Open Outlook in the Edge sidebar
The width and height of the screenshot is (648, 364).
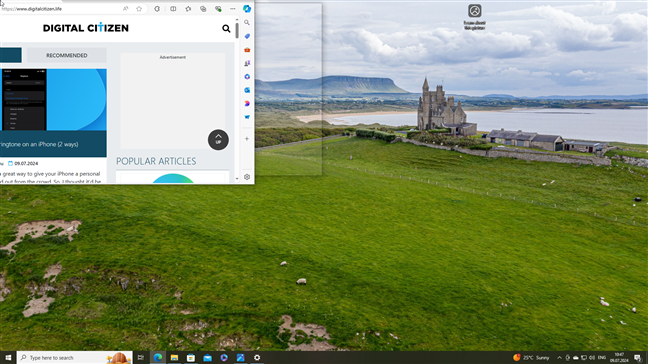point(247,90)
